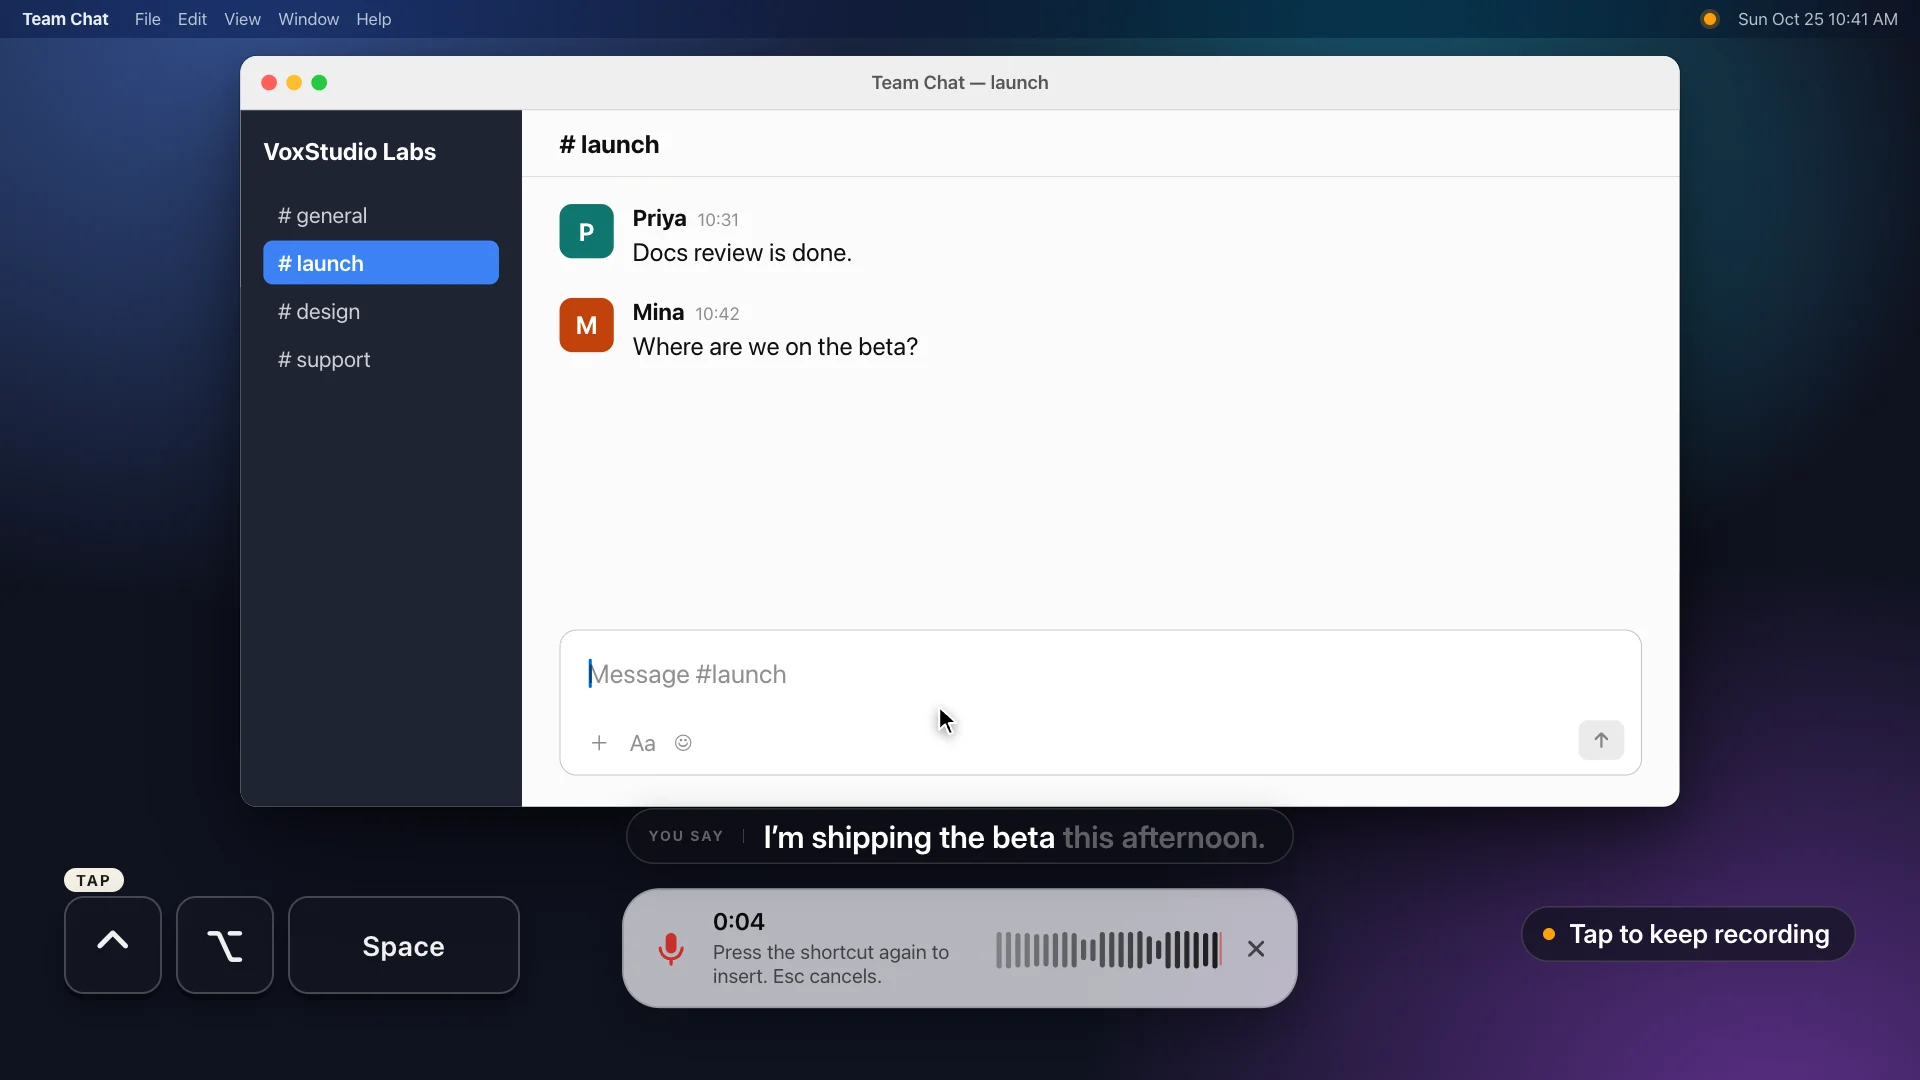Screen dimensions: 1920x1080
Task: Click the orange recording indicator in menu bar
Action: 1710,19
